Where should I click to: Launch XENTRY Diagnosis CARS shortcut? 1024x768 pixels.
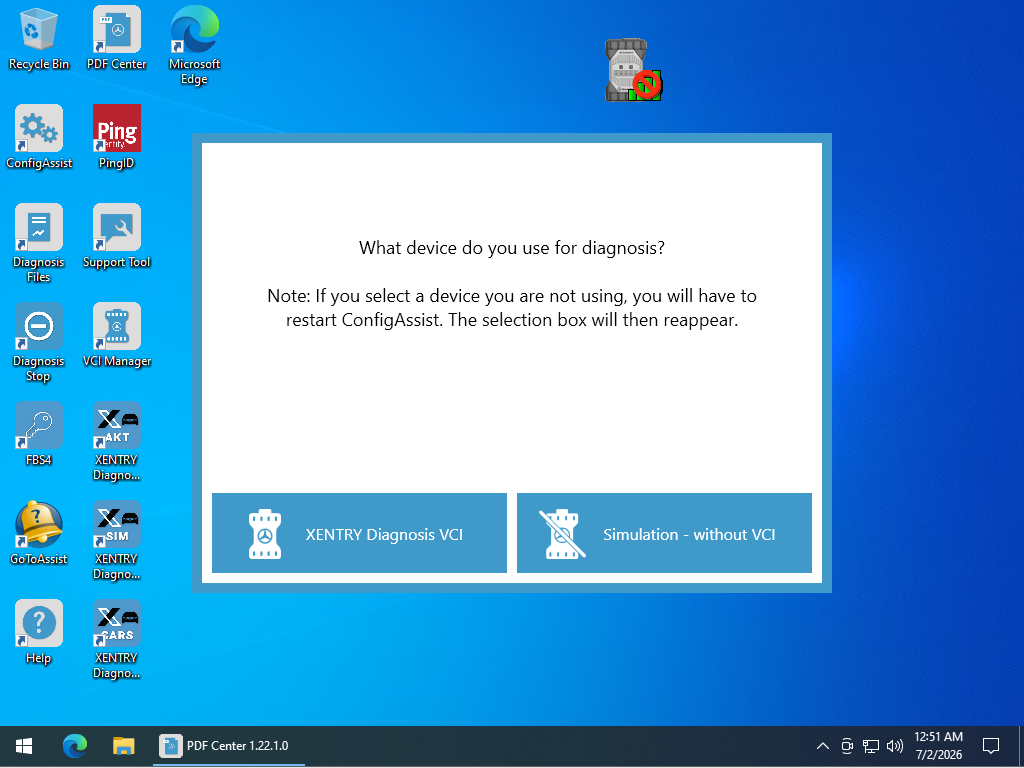pos(116,640)
